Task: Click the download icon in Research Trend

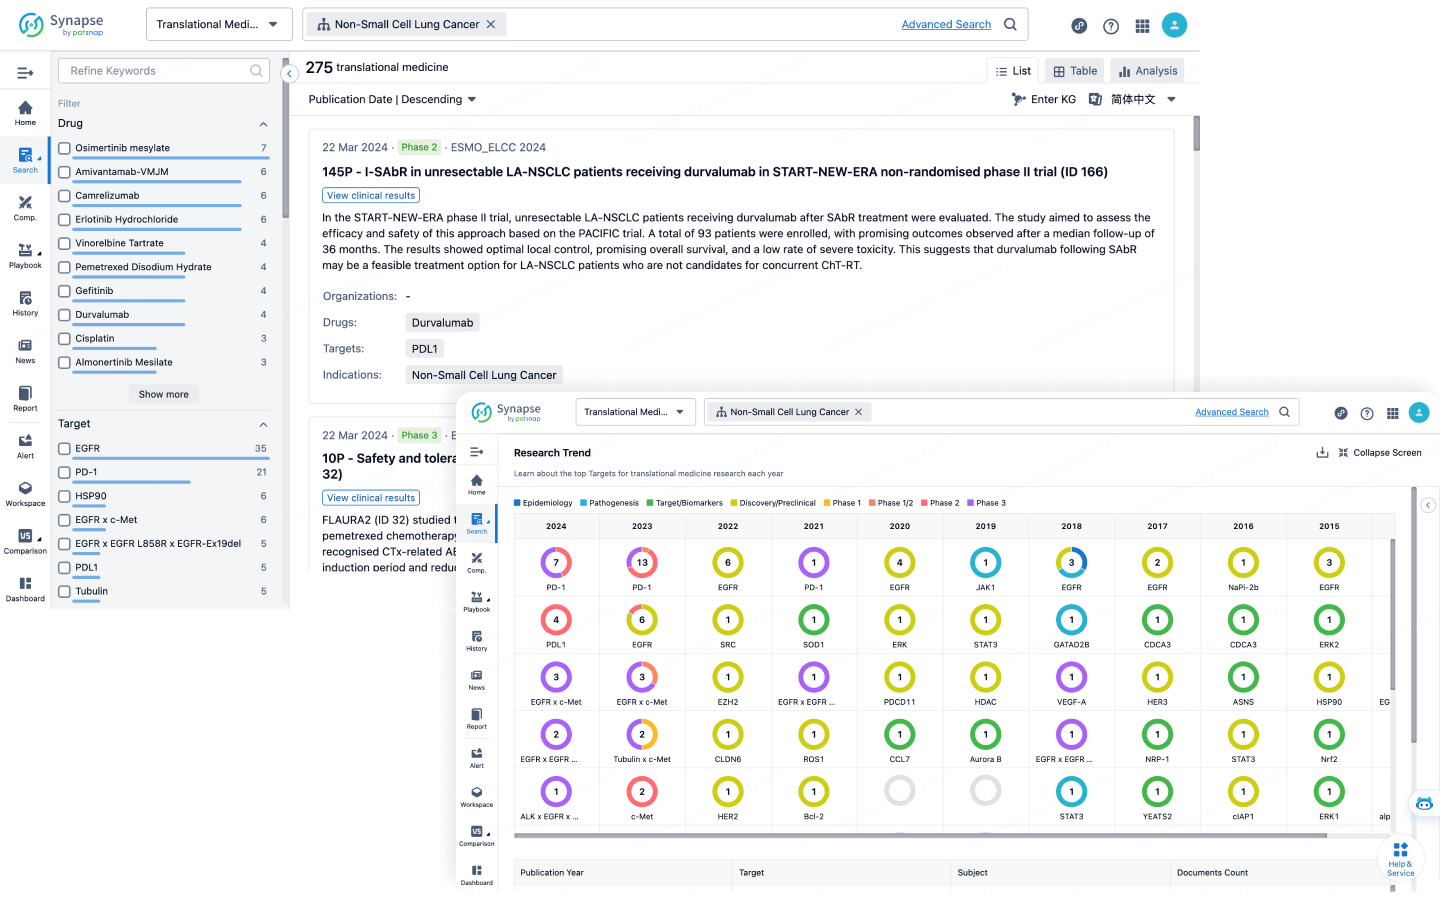Action: point(1322,453)
